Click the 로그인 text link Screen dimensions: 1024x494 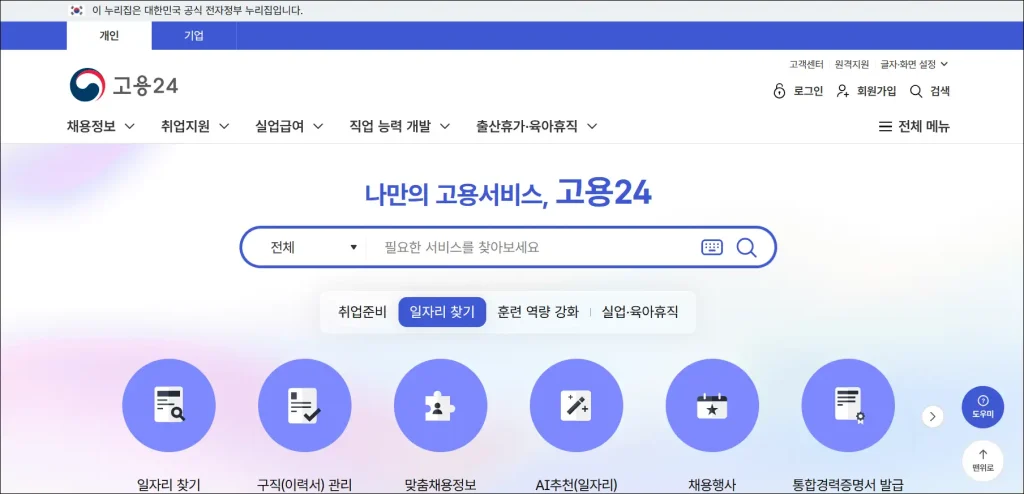click(x=808, y=91)
